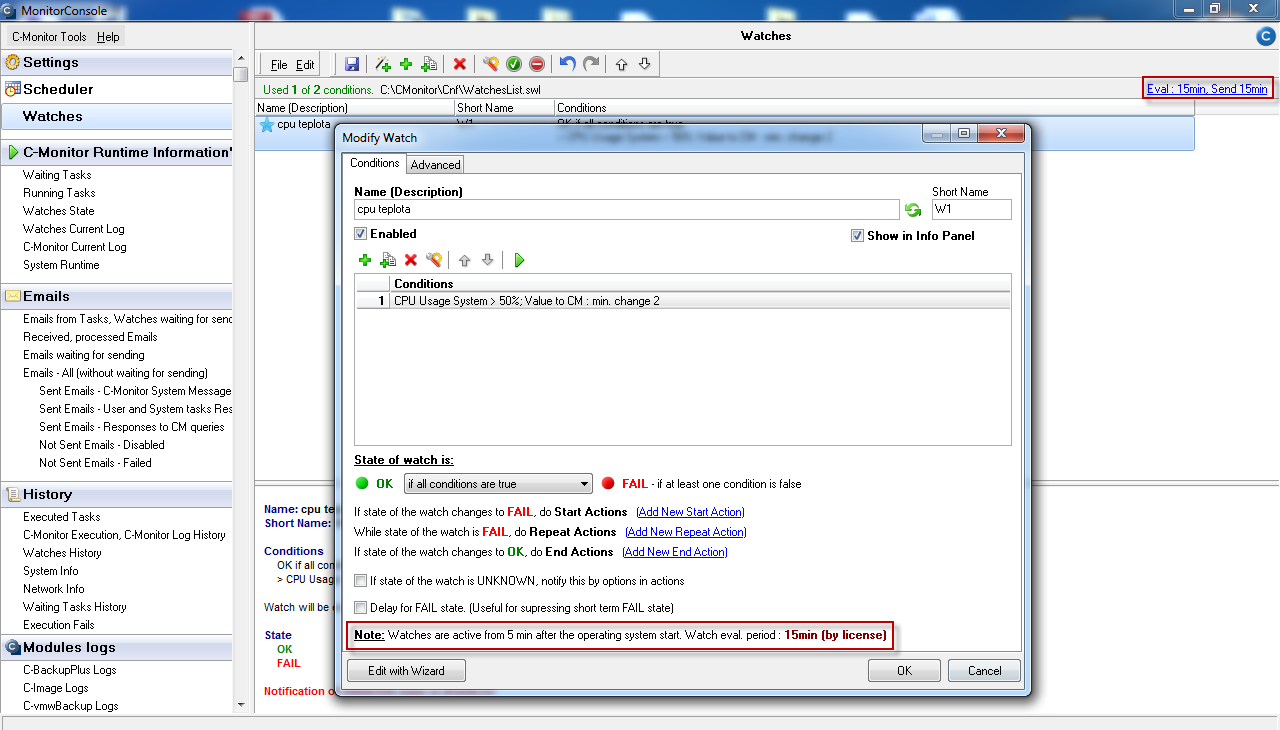Viewport: 1280px width, 730px height.
Task: Click the green plus add watch icon in main toolbar
Action: [406, 64]
